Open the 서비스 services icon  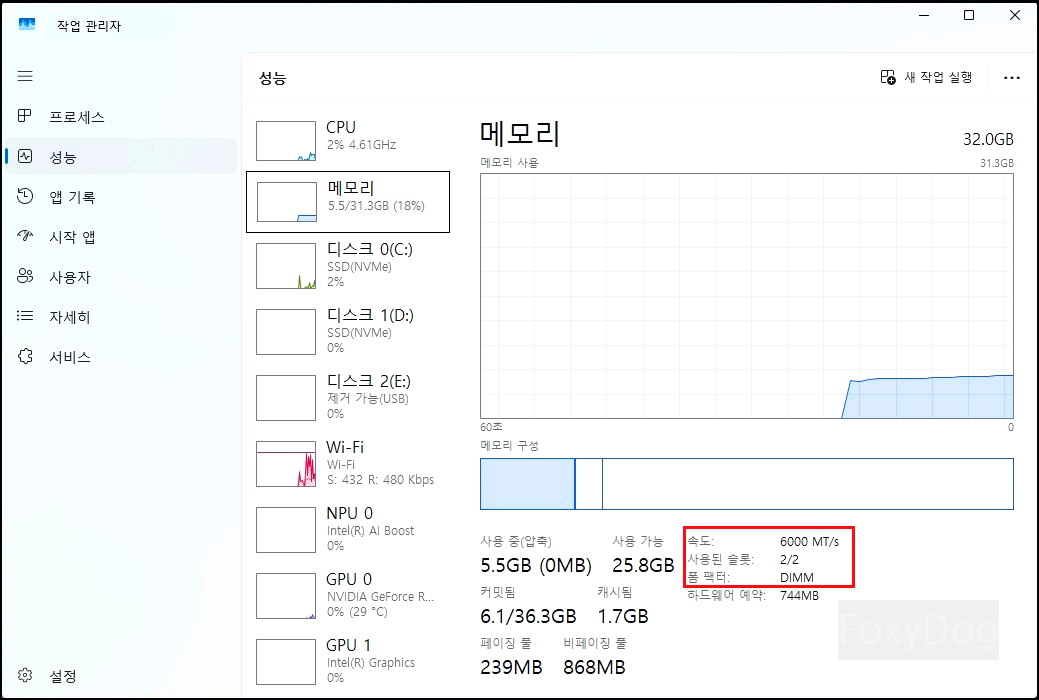coord(25,356)
